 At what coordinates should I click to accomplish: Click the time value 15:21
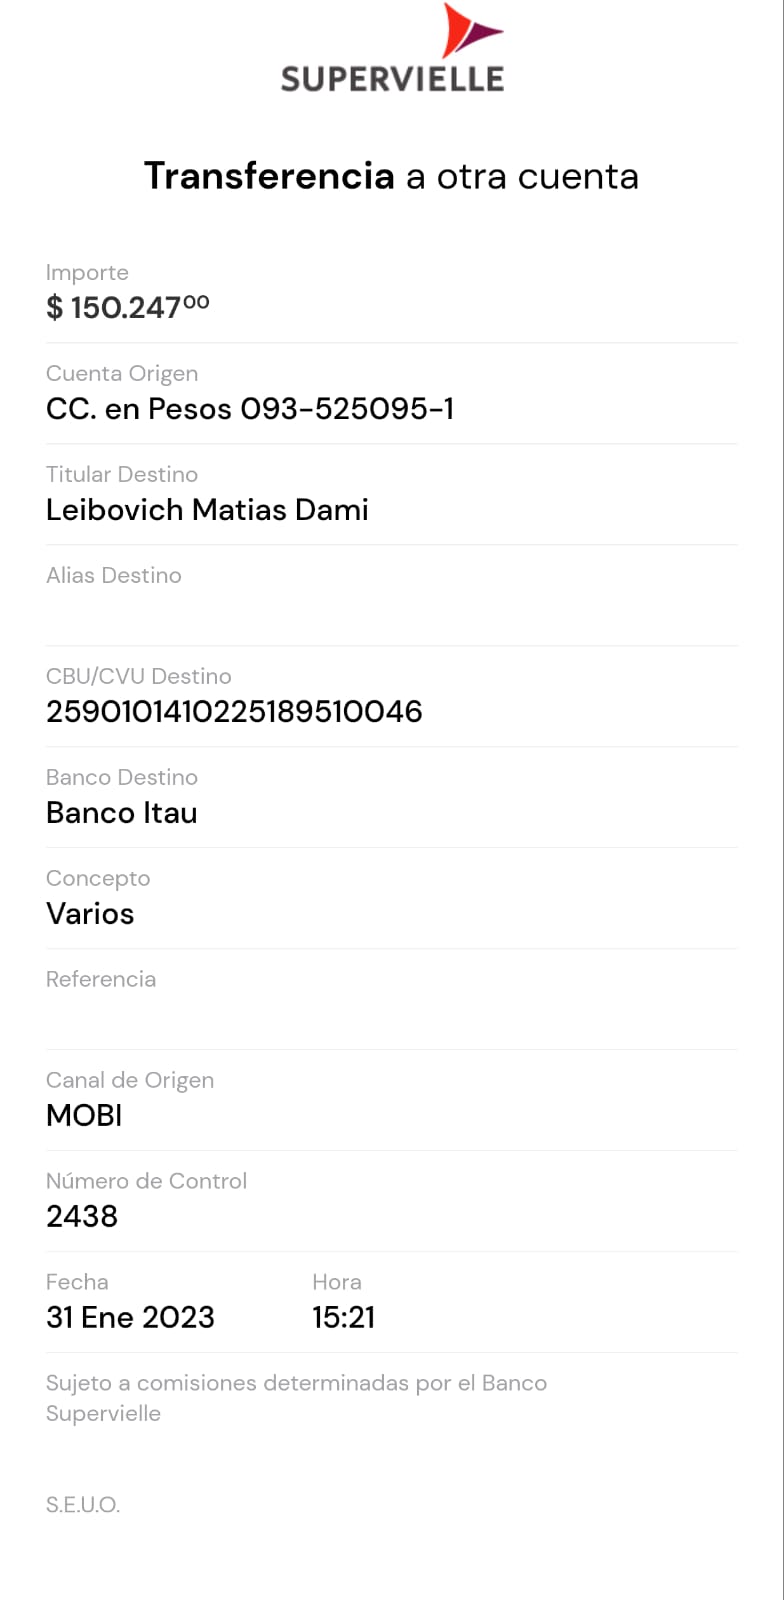[343, 1318]
